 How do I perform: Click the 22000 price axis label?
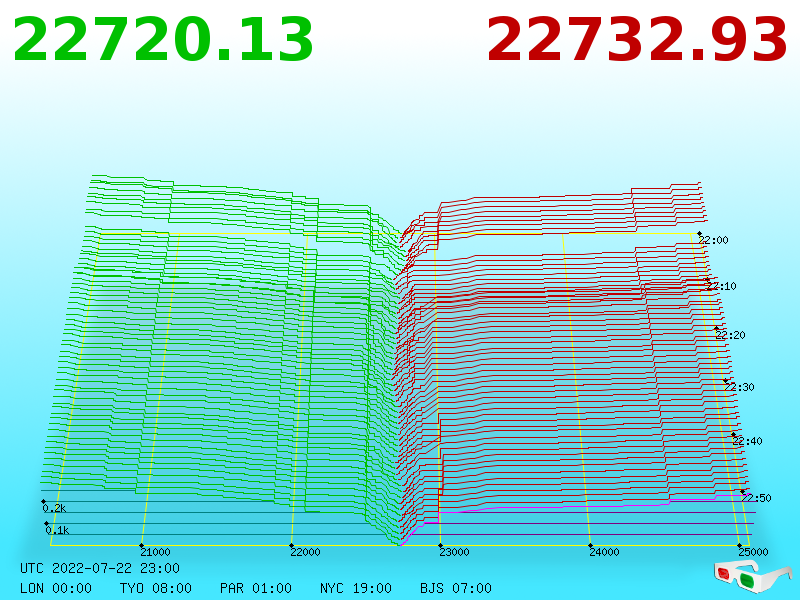305,552
